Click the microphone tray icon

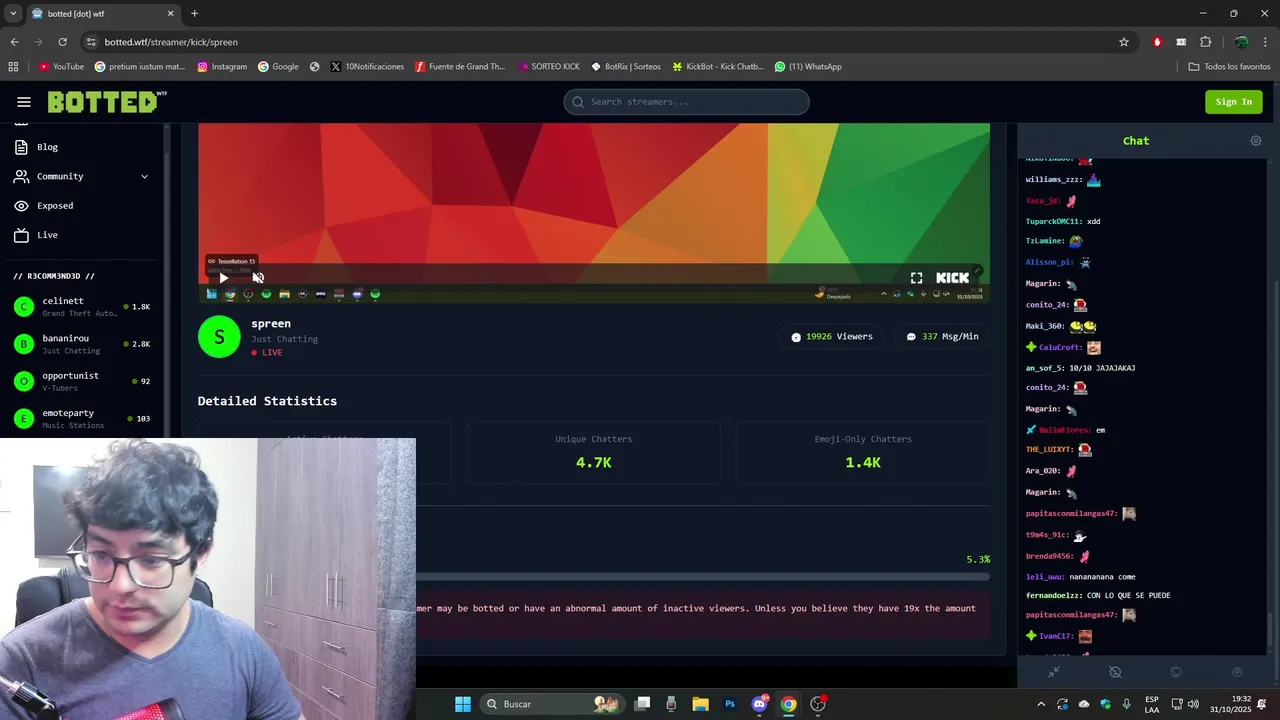click(x=1127, y=704)
